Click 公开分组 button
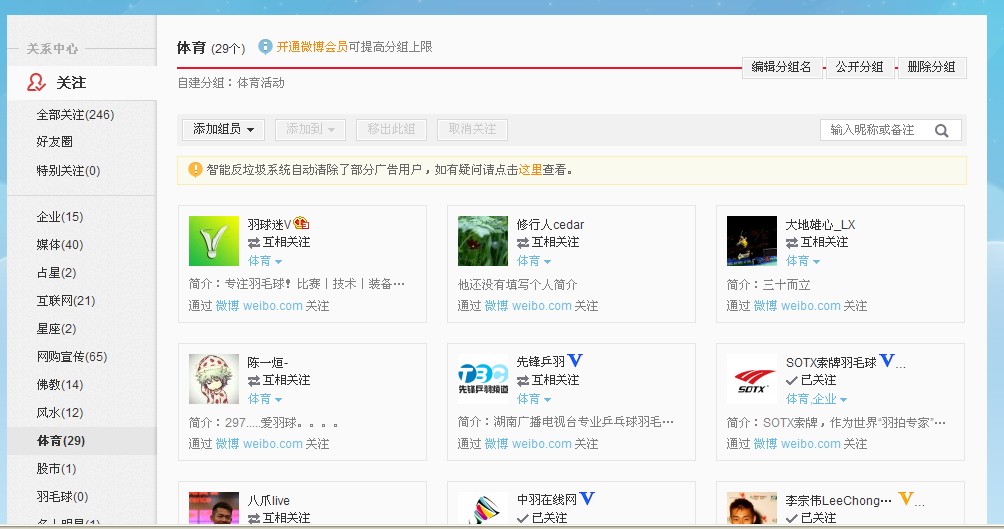This screenshot has width=1004, height=529. pos(860,67)
